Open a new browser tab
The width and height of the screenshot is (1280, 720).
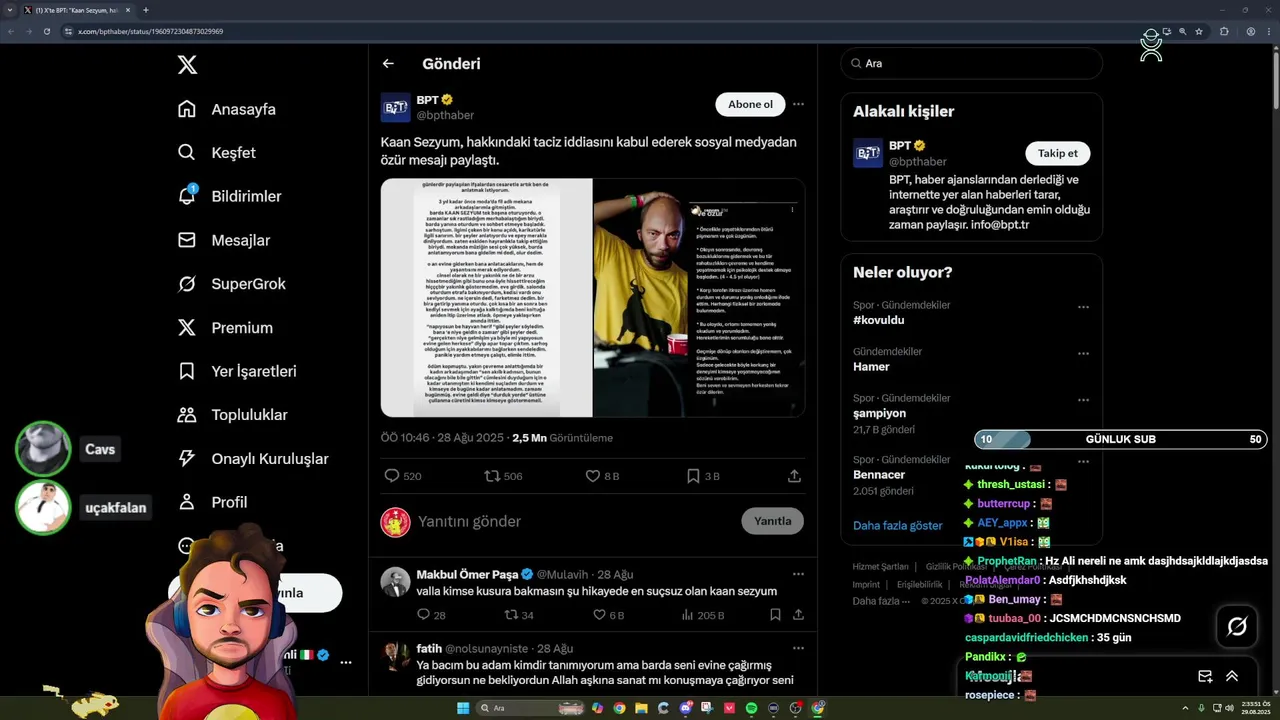click(x=146, y=10)
